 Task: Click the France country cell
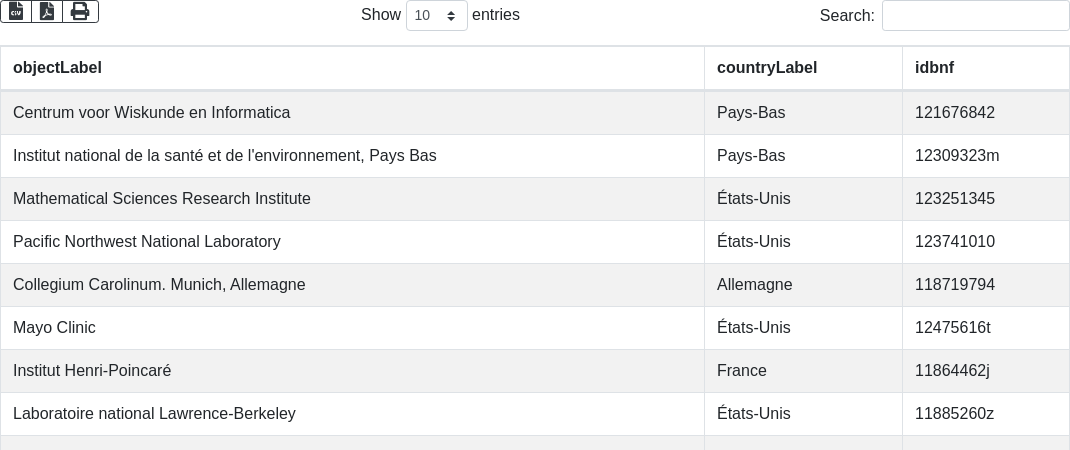(x=803, y=371)
